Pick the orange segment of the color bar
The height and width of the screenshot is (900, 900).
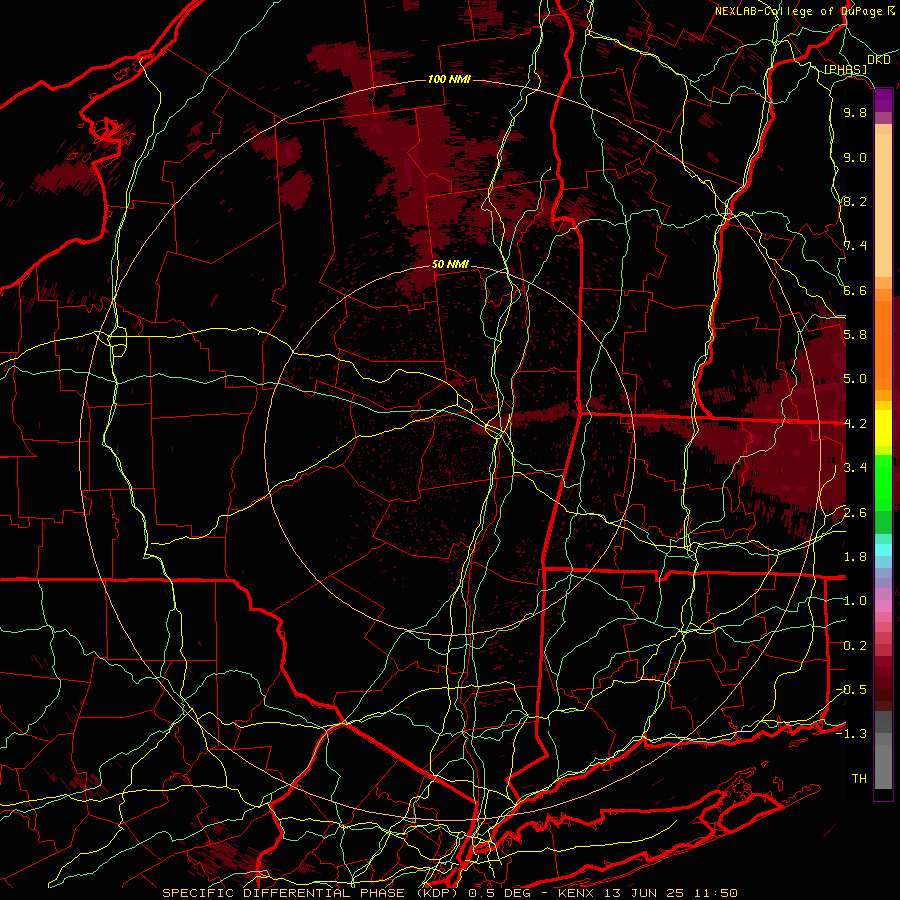click(x=883, y=346)
